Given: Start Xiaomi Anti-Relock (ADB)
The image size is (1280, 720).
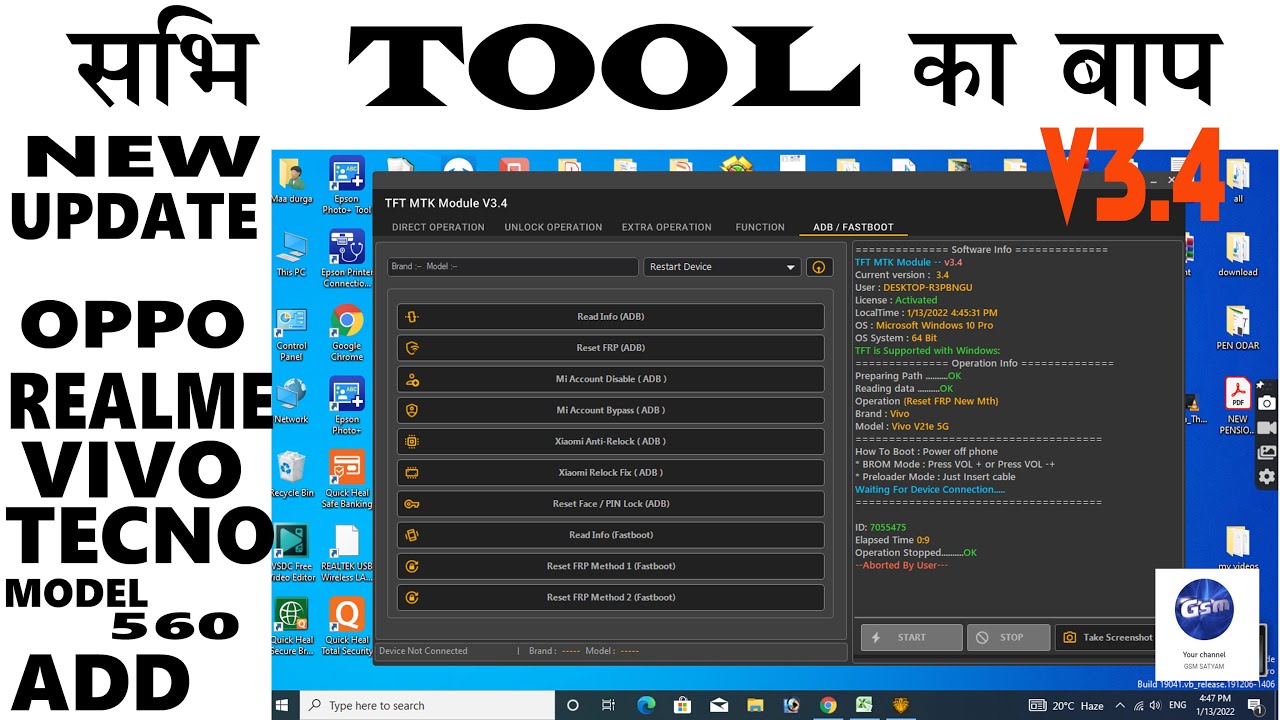Looking at the screenshot, I should point(610,441).
